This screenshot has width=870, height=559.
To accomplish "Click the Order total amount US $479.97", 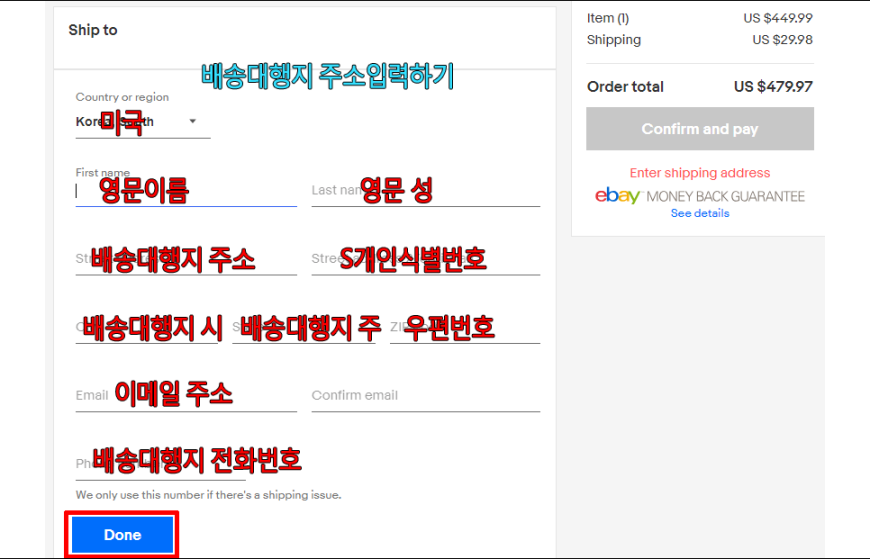I will (773, 87).
